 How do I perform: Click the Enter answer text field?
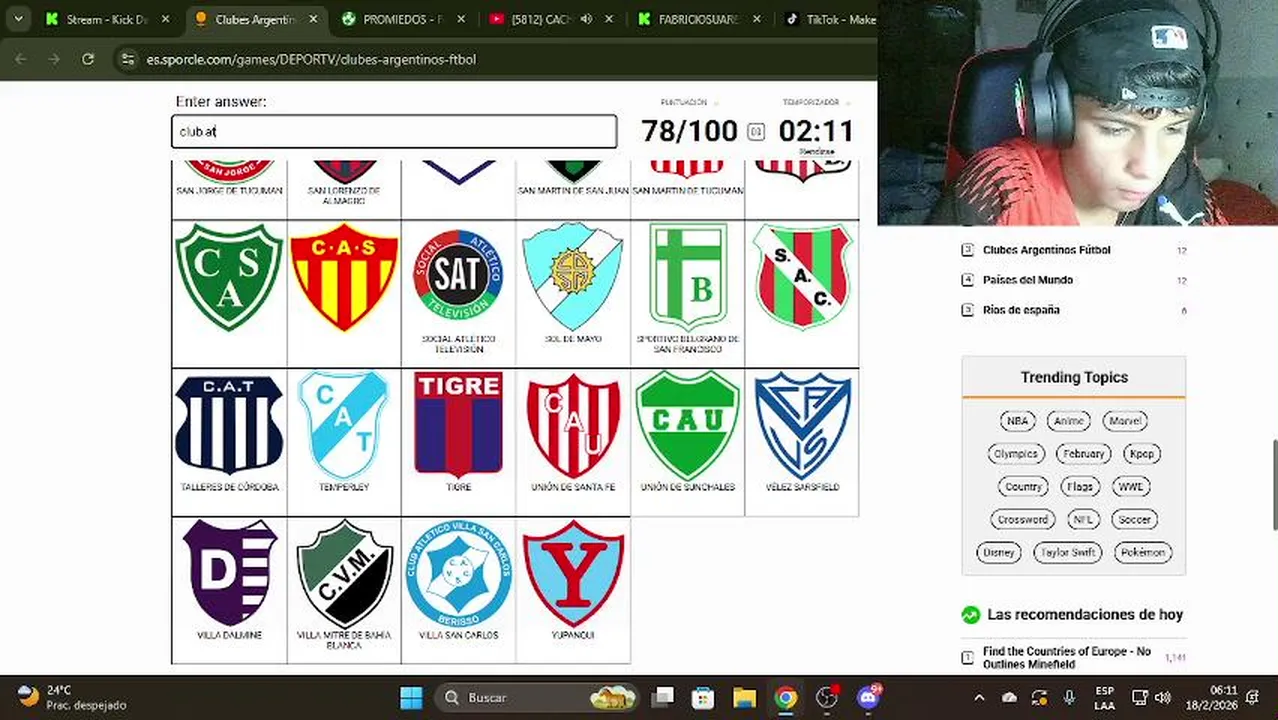tap(394, 131)
